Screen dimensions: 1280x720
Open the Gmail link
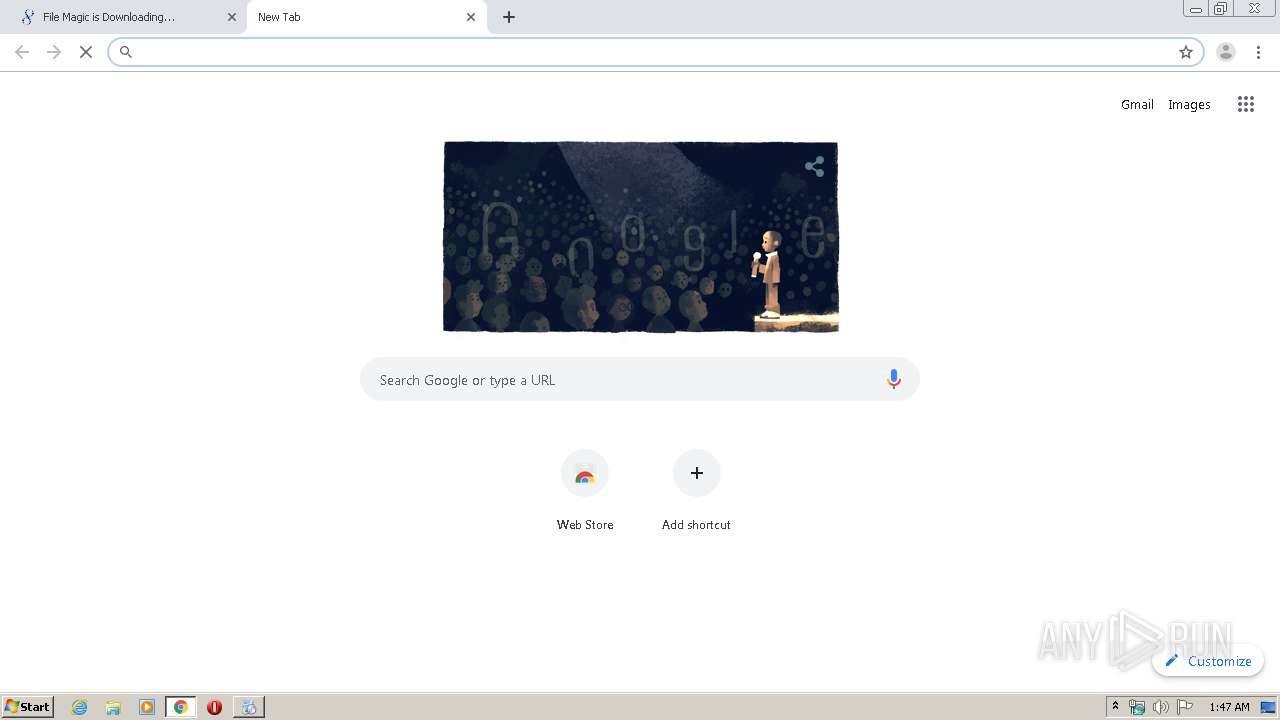(x=1137, y=104)
